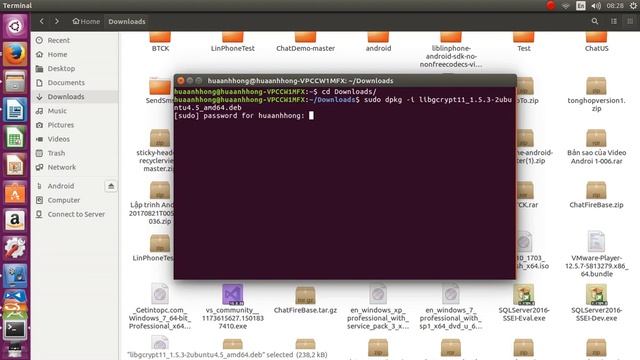This screenshot has height=360, width=640.
Task: Select the BTCK folder
Action: [x=160, y=37]
